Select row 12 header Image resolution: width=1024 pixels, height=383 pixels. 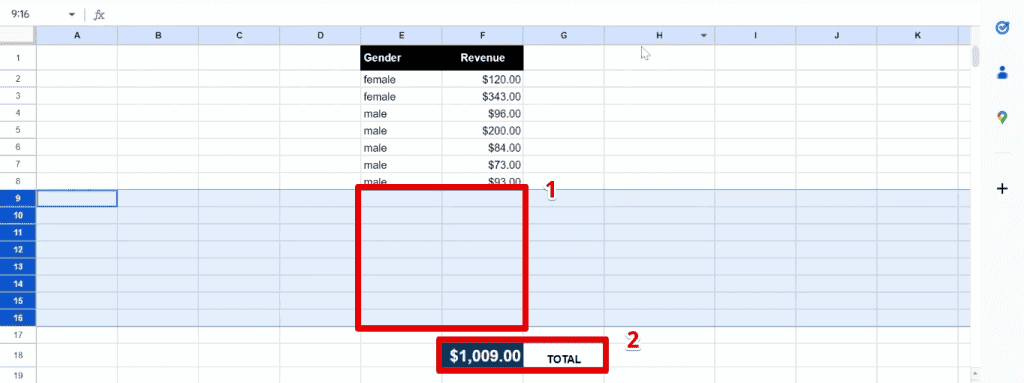(x=18, y=250)
